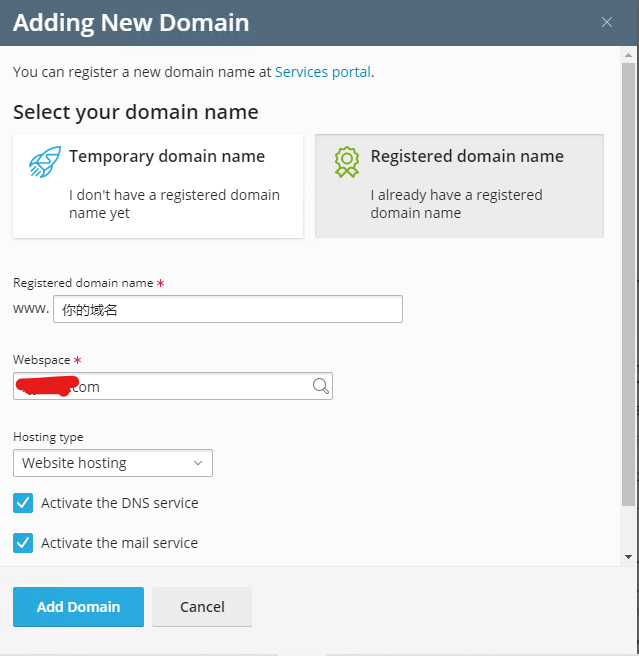
Task: Uncheck the Activate the mail service checkbox
Action: click(23, 543)
